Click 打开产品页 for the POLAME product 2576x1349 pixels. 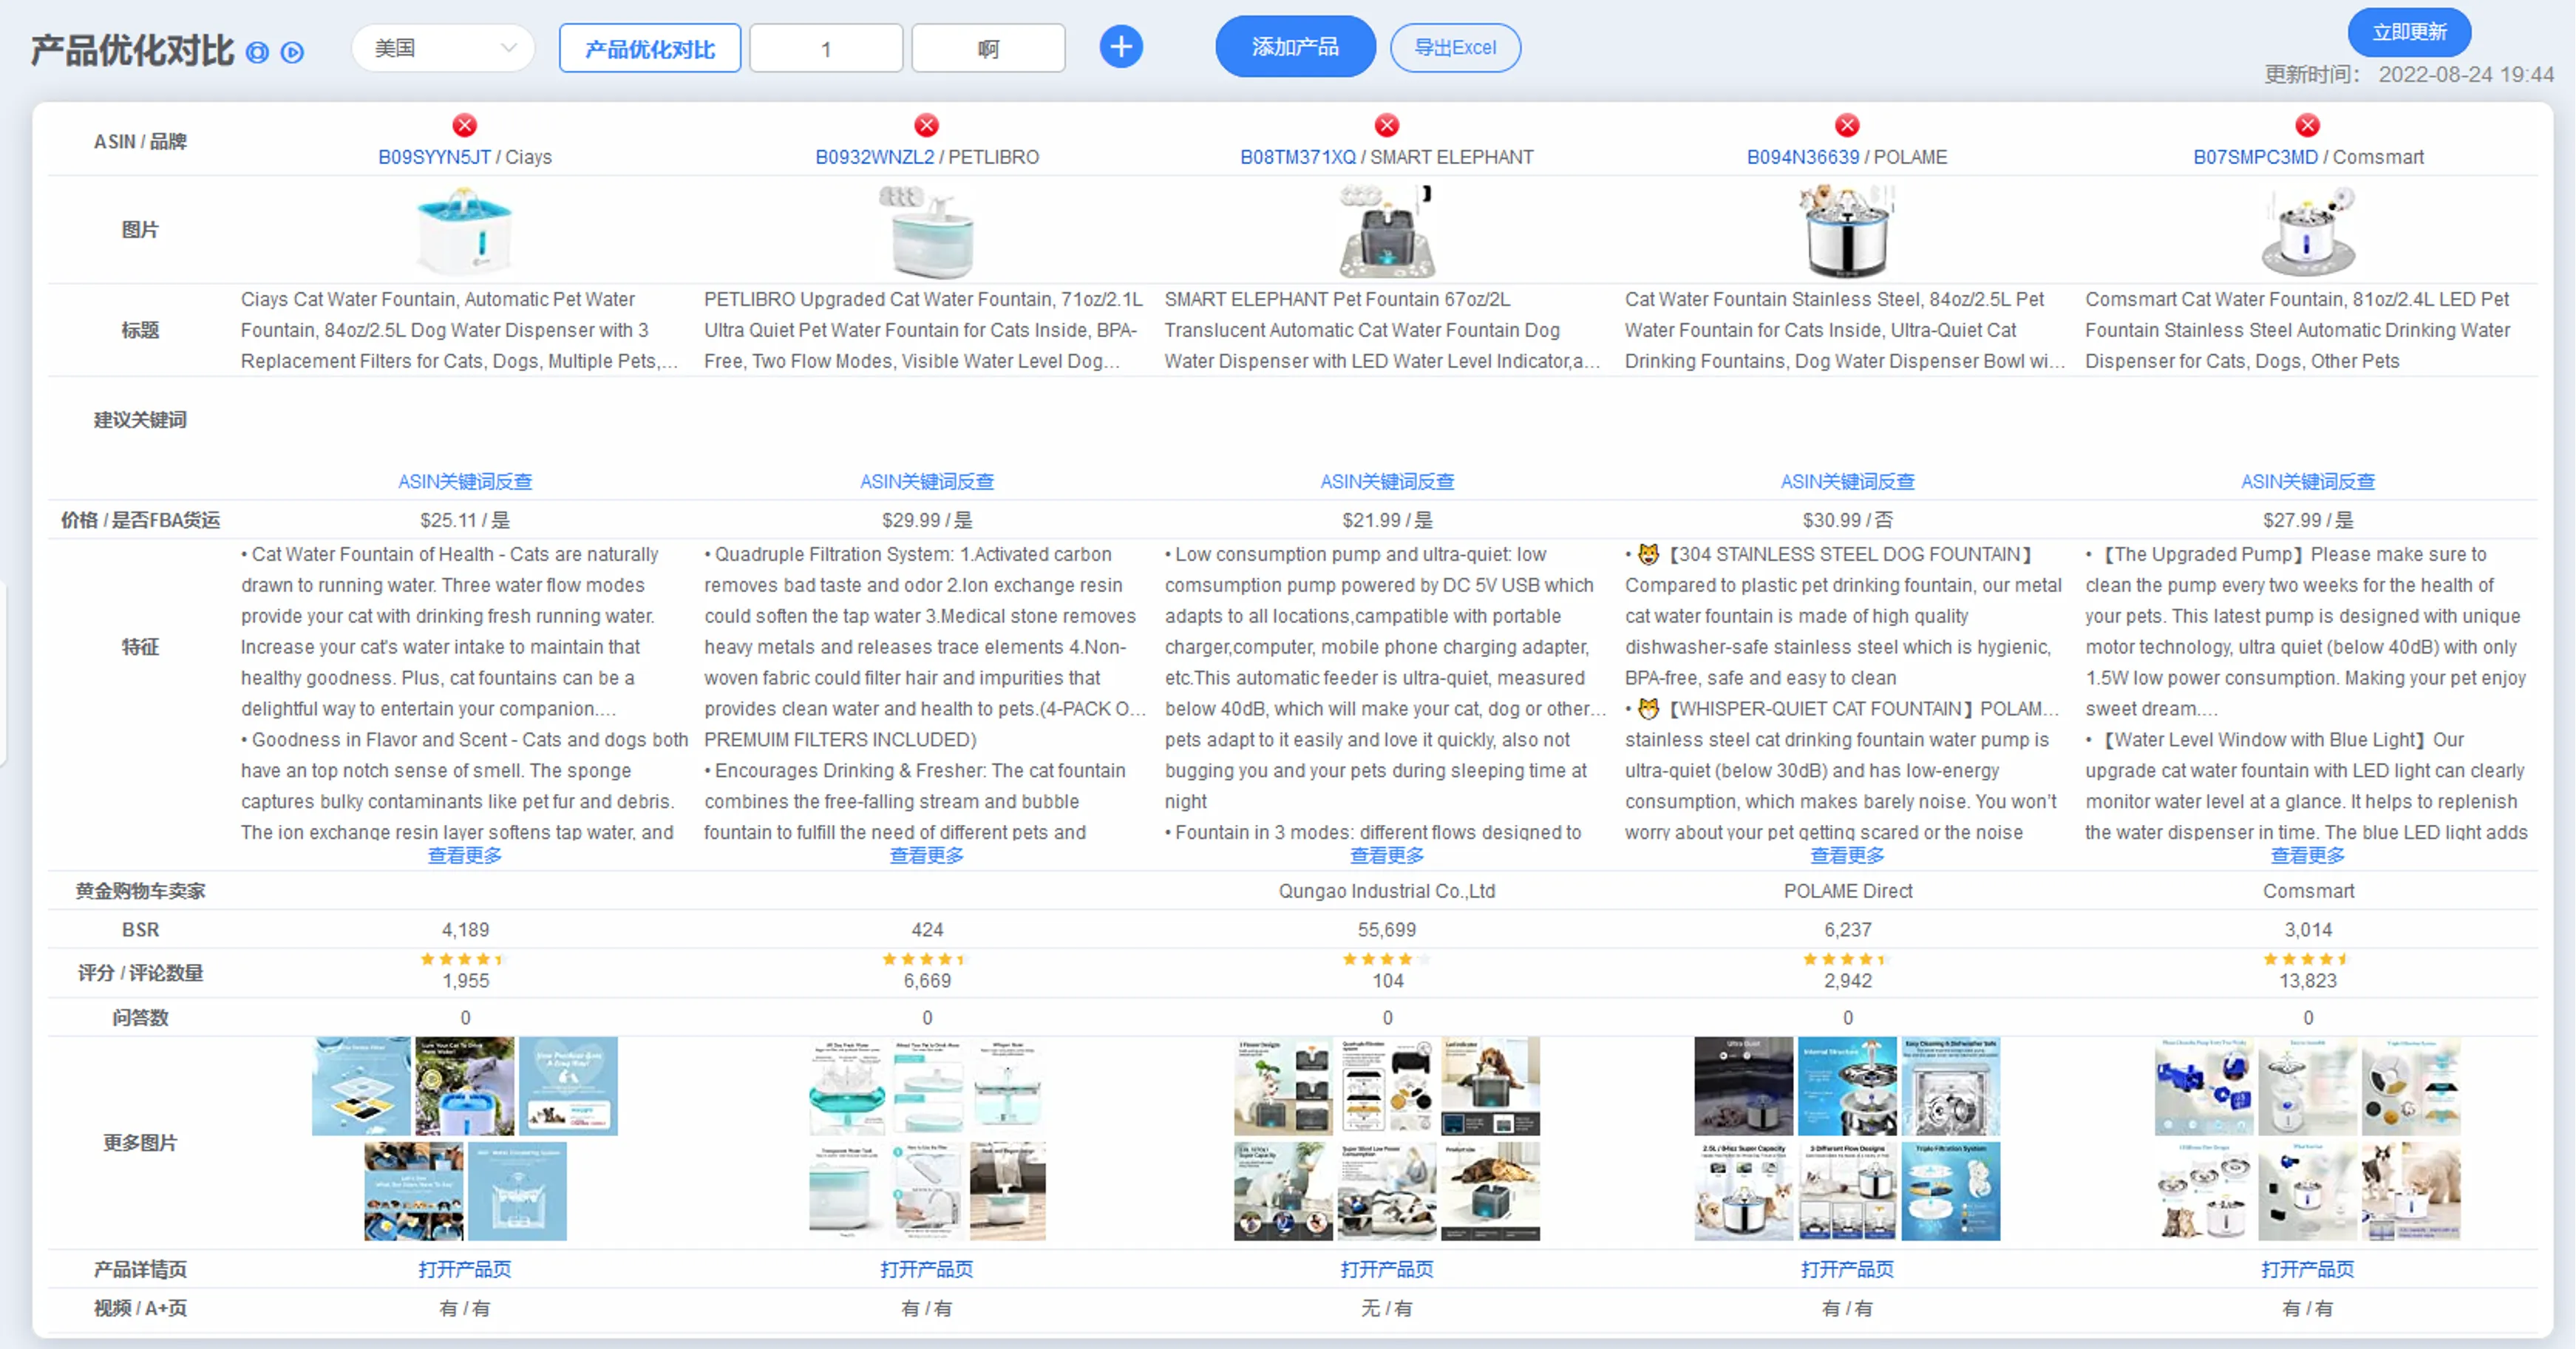pyautogui.click(x=1847, y=1269)
